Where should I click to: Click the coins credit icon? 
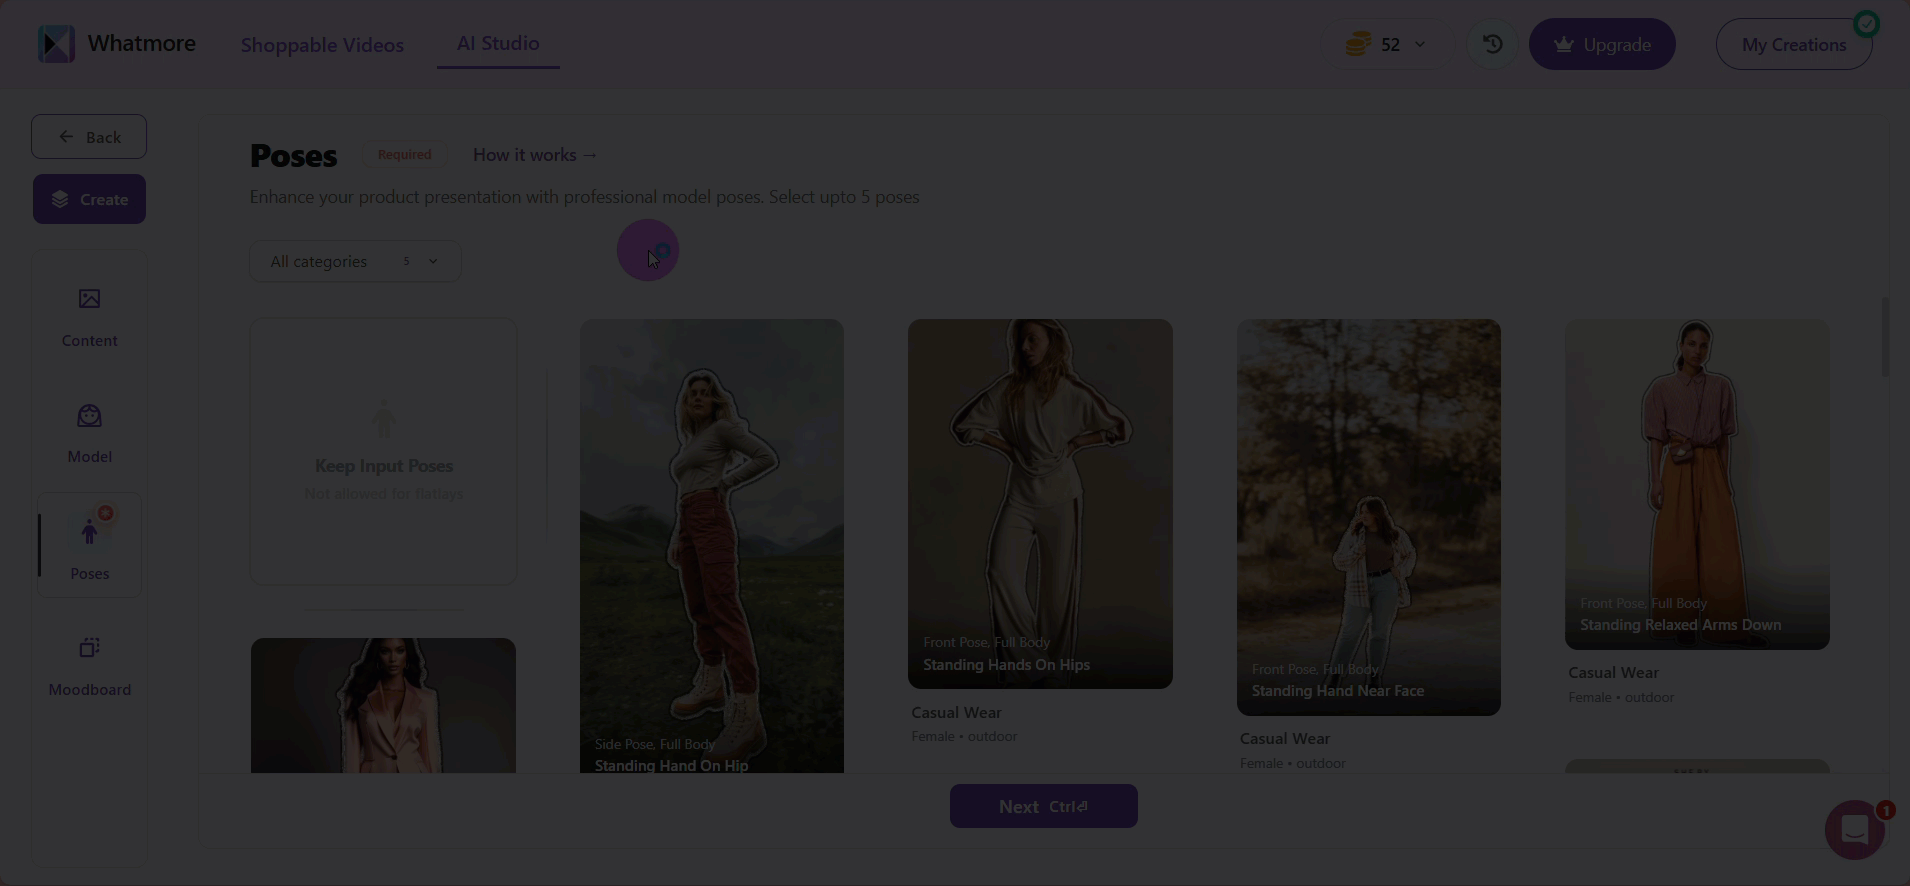click(x=1357, y=44)
